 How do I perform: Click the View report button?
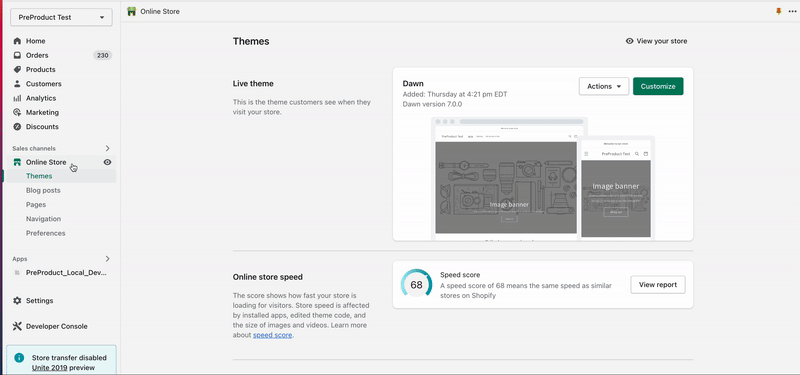pyautogui.click(x=658, y=285)
